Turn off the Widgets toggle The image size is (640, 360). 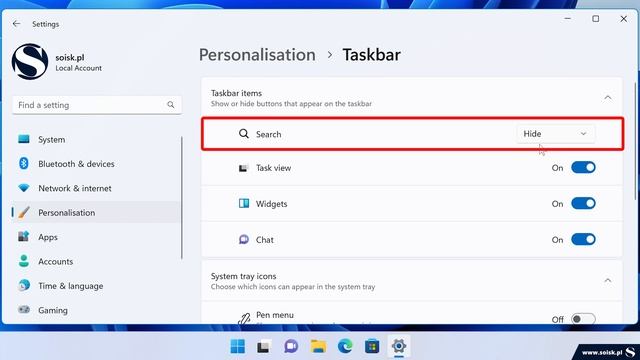583,203
